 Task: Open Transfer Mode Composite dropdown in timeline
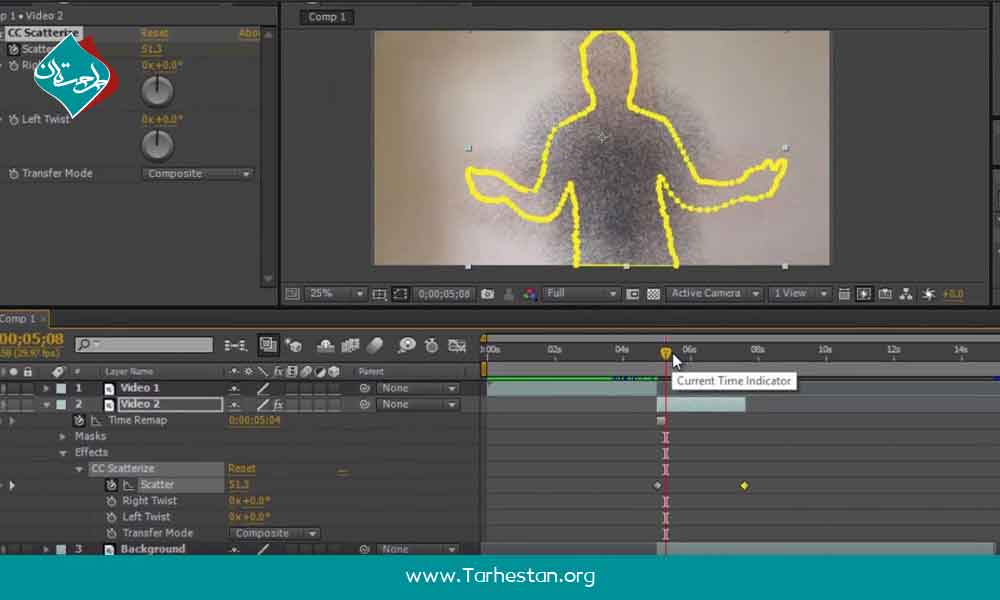pos(276,534)
